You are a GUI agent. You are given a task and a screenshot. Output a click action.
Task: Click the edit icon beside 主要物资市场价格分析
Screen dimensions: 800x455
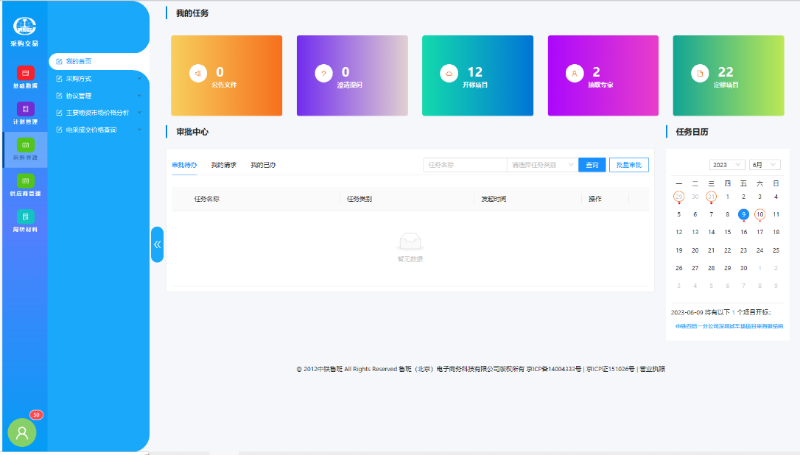click(59, 113)
